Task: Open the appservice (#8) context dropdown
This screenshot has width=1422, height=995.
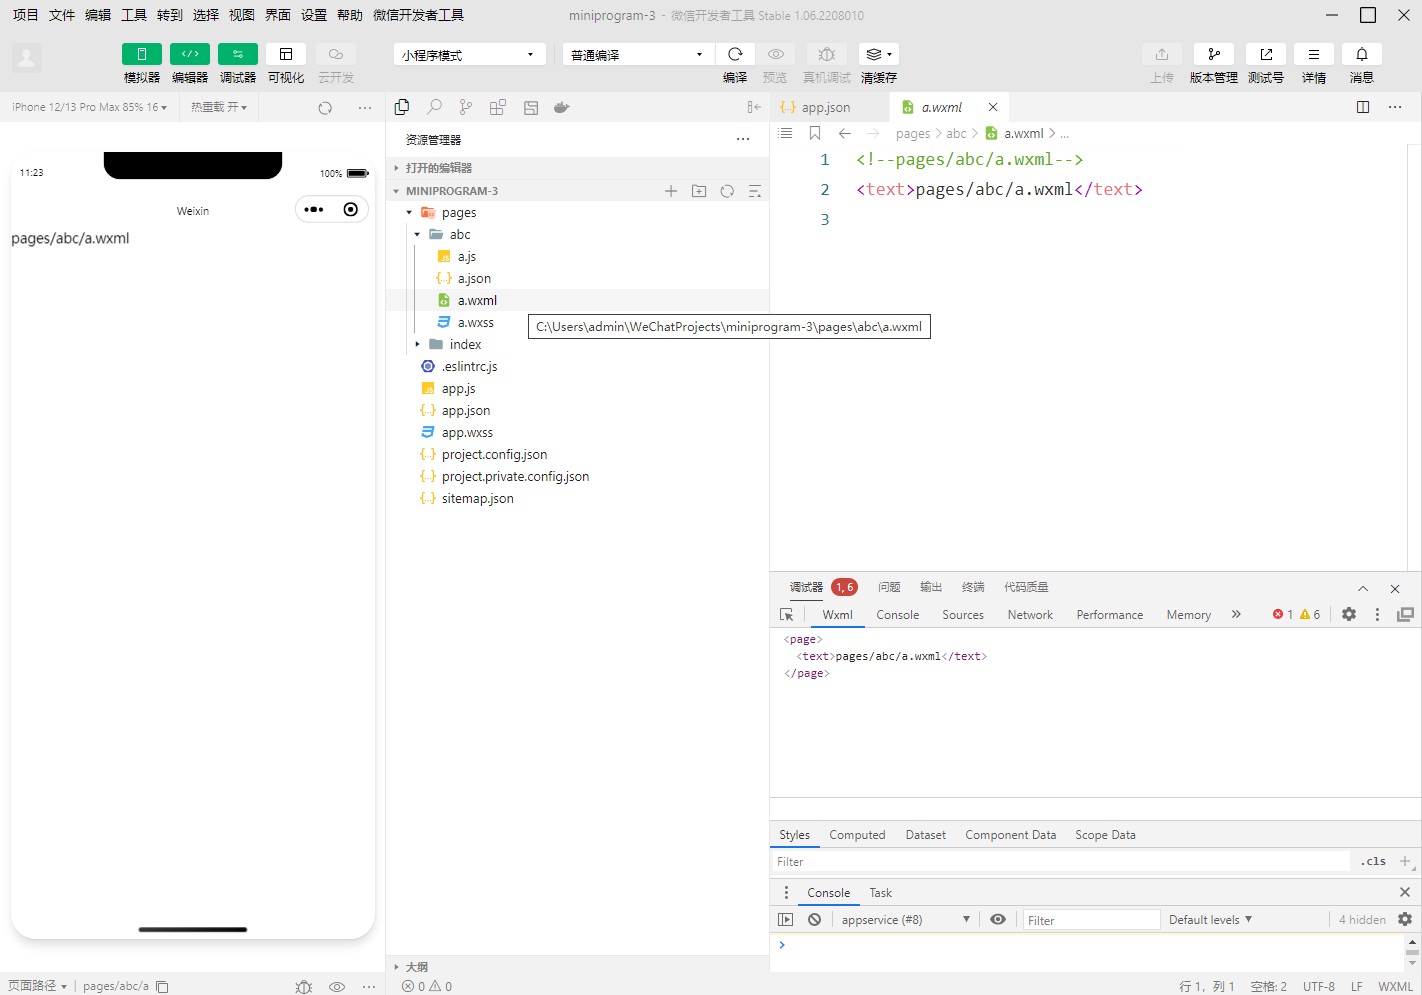Action: point(905,920)
